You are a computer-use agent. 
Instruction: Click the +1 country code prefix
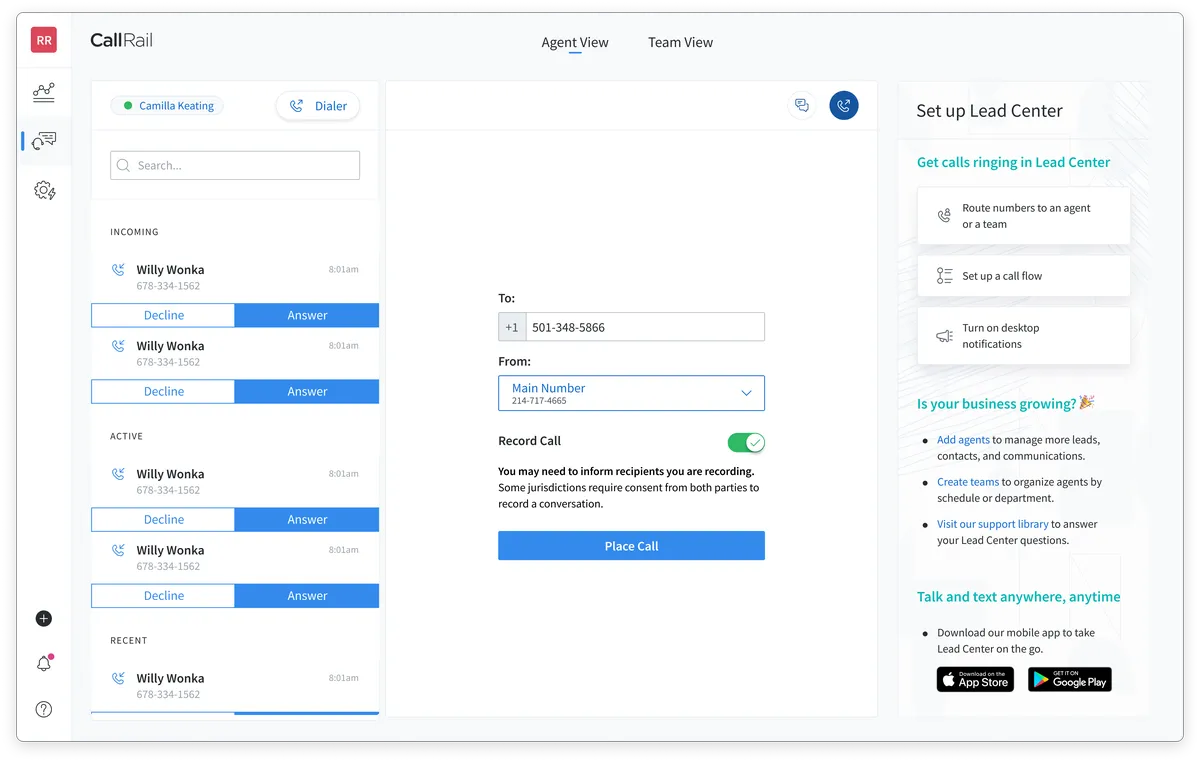point(512,327)
